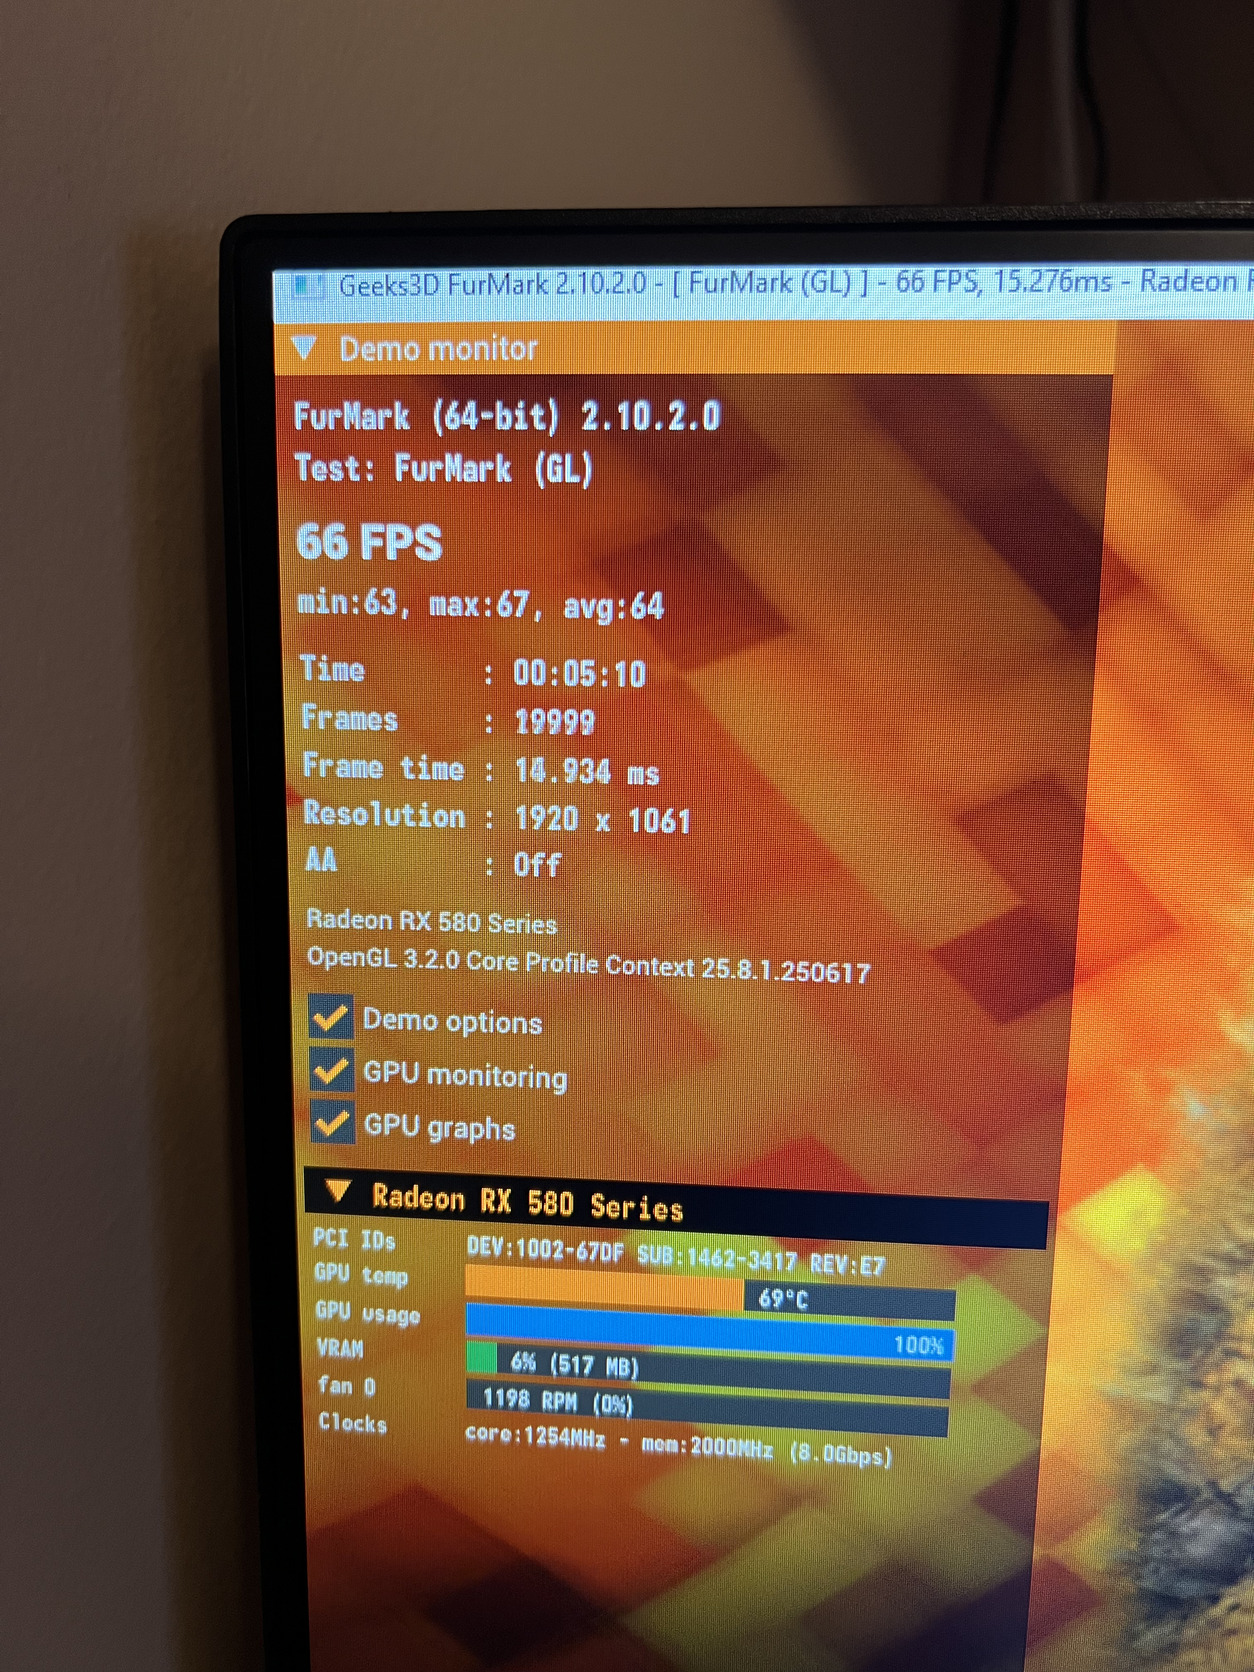Screen dimensions: 1254x1672
Task: Click the VRAM 6% (517 MB) bar
Action: click(709, 1369)
